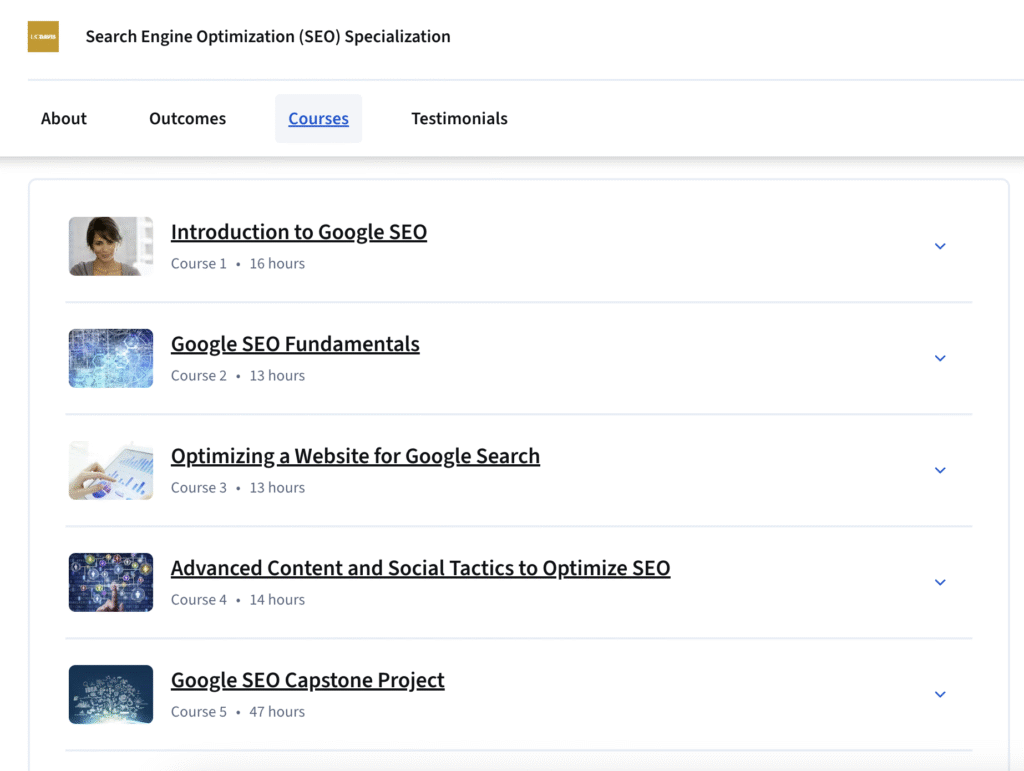Click the 'Course 3 • 13 hours' text
The width and height of the screenshot is (1024, 771).
238,488
